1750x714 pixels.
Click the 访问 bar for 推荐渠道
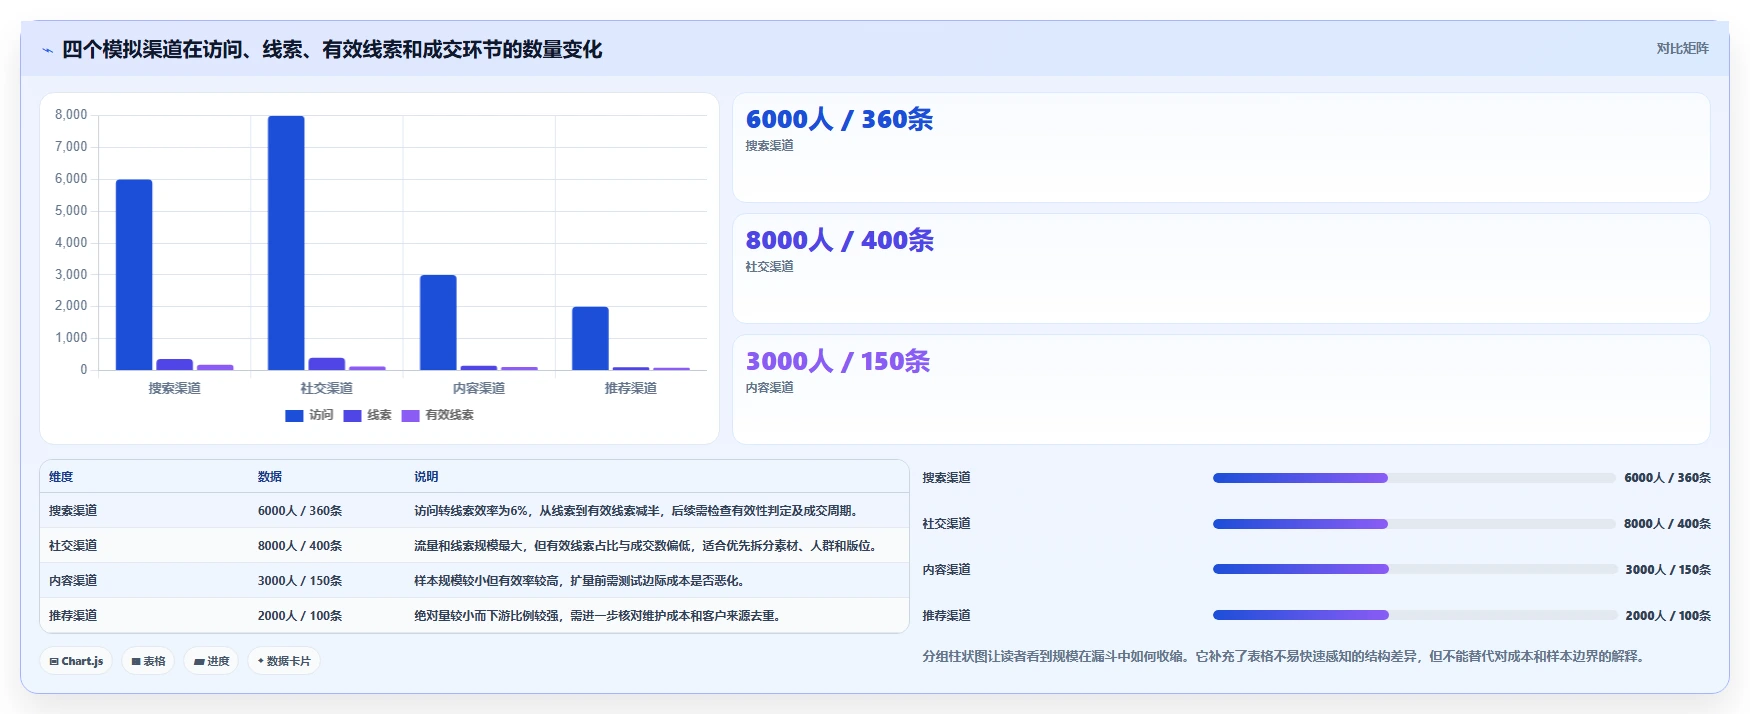pyautogui.click(x=590, y=338)
